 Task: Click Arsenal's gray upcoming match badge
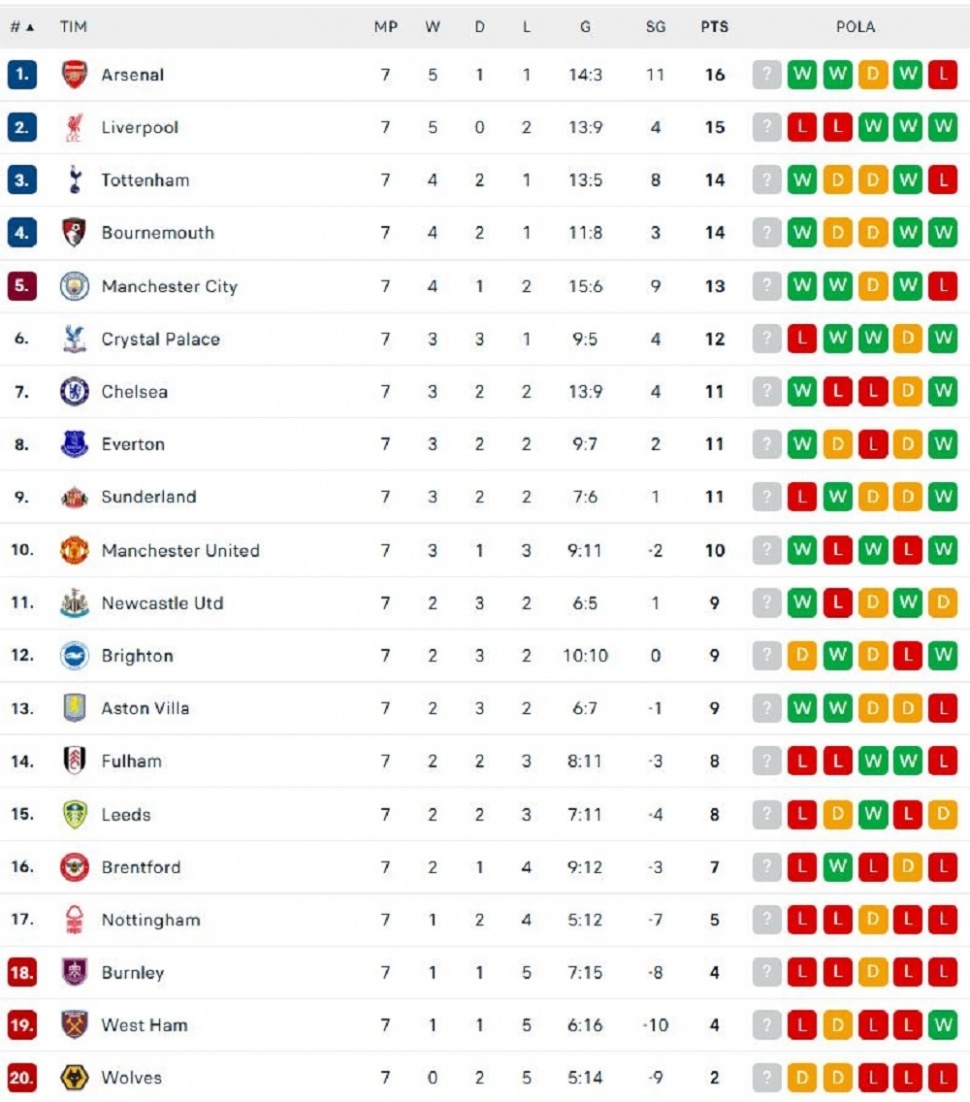click(767, 75)
